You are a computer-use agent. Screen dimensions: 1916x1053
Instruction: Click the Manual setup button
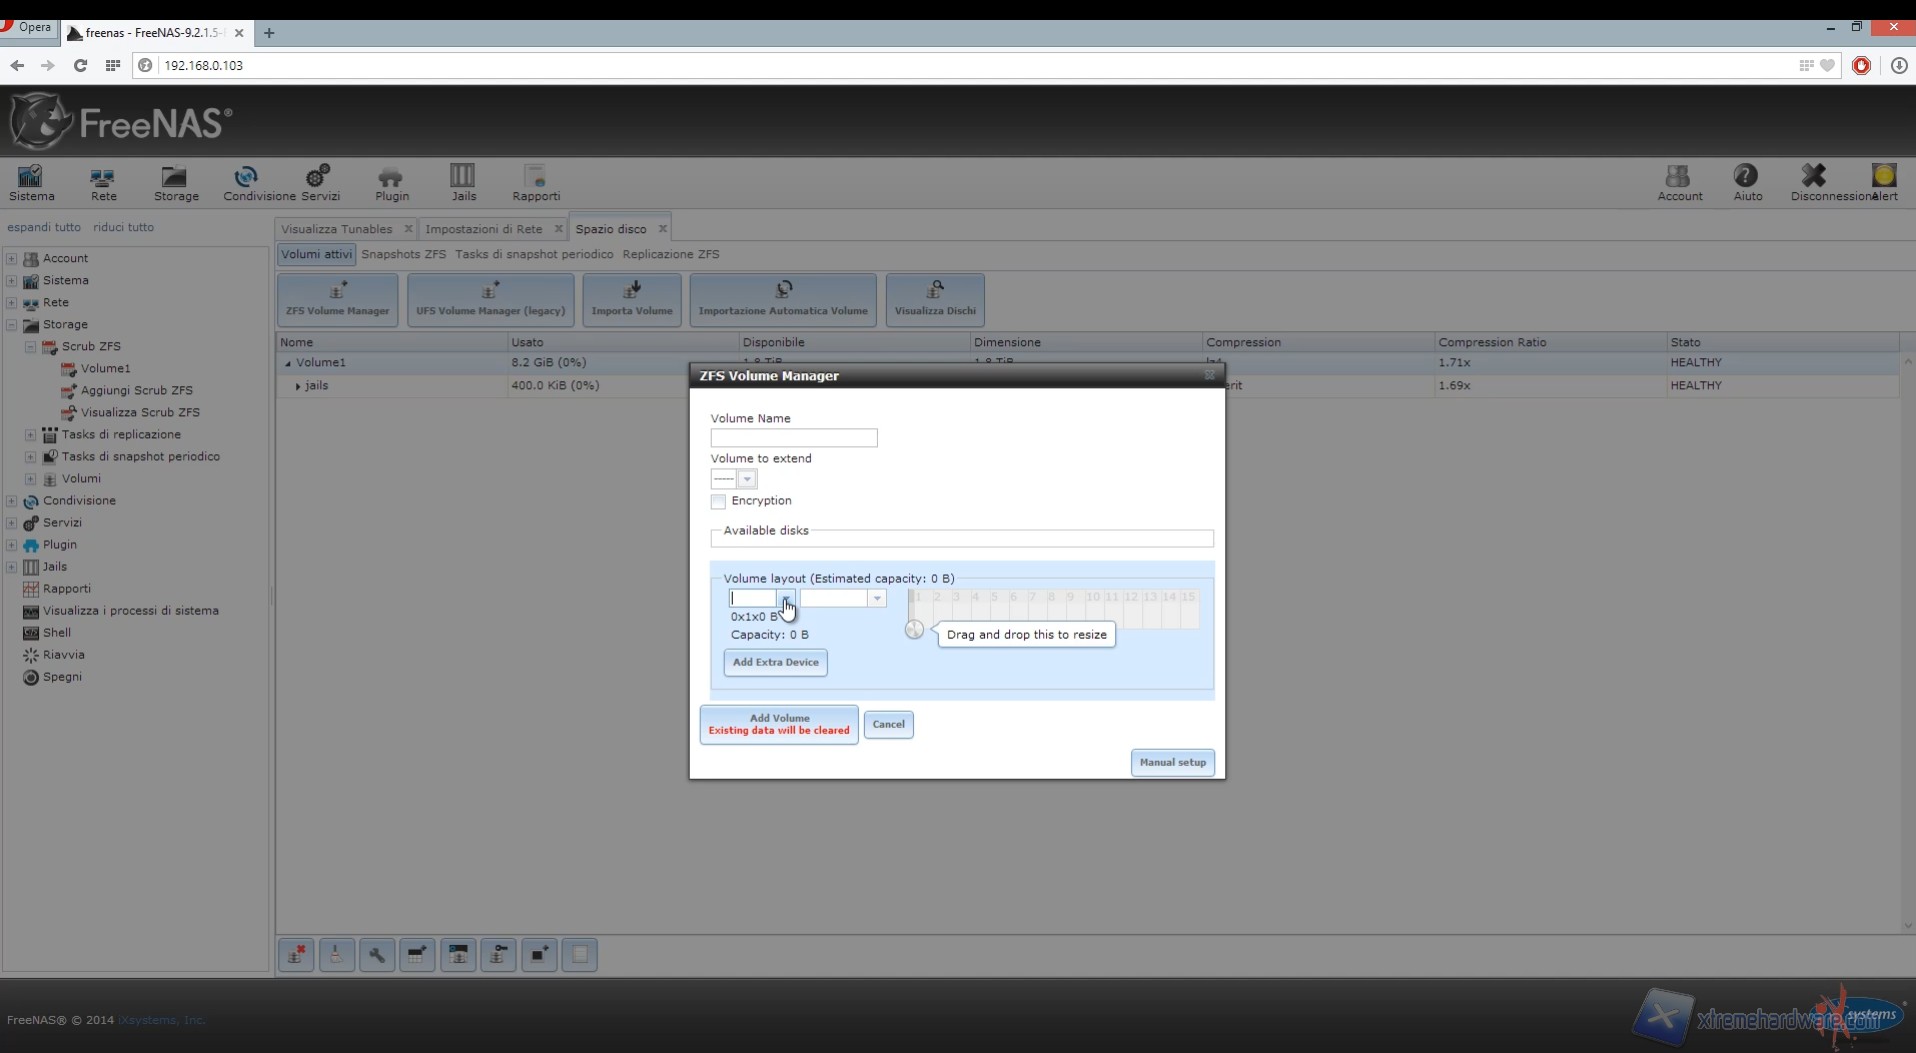coord(1172,763)
